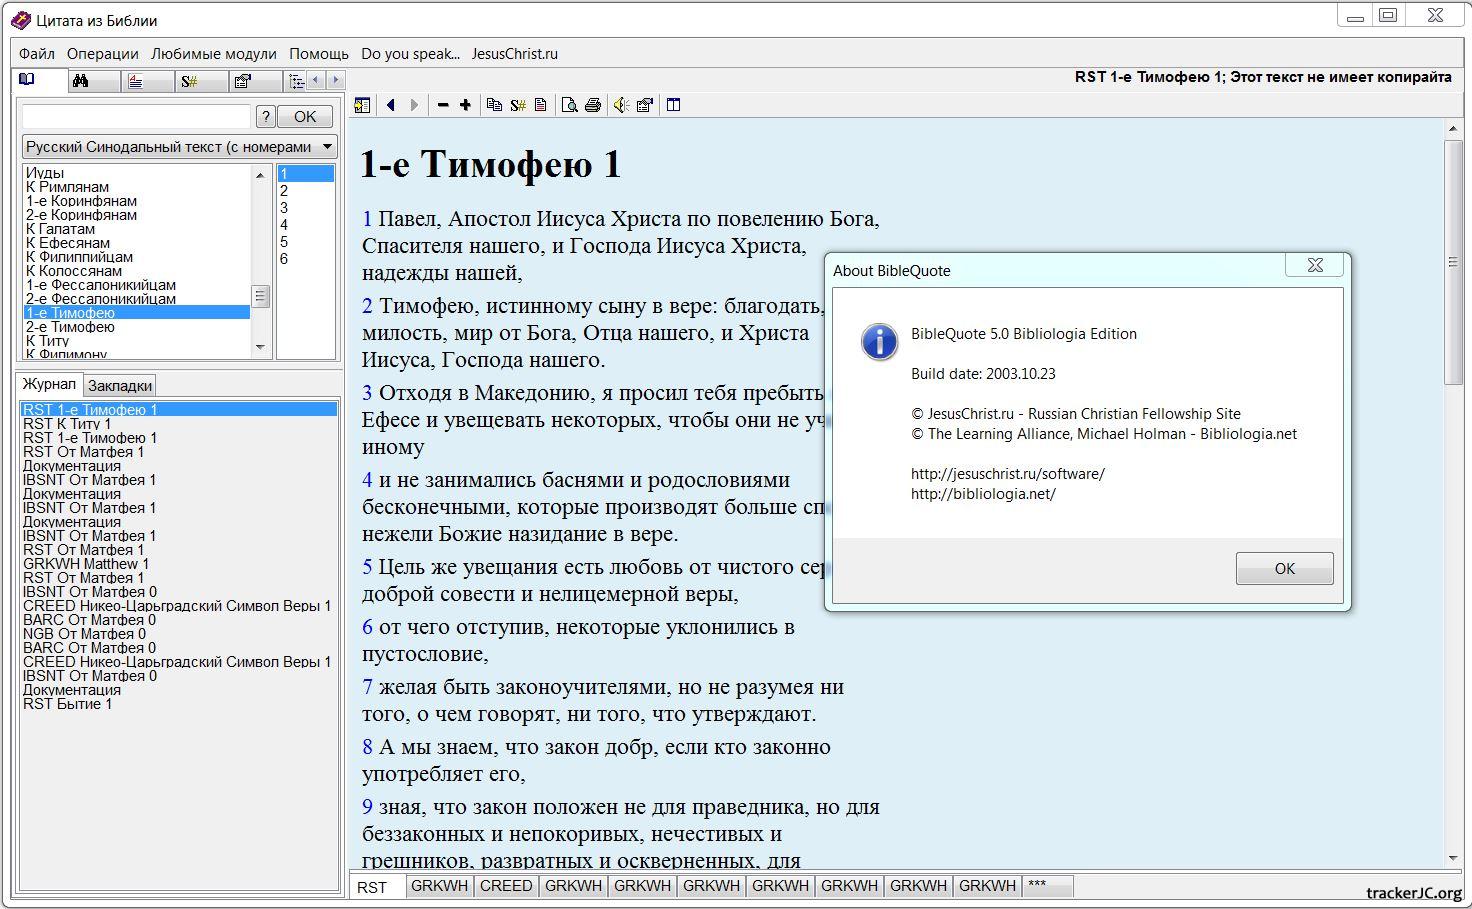Go back with the left arrow icon
Screen dimensions: 1472x909
391,105
